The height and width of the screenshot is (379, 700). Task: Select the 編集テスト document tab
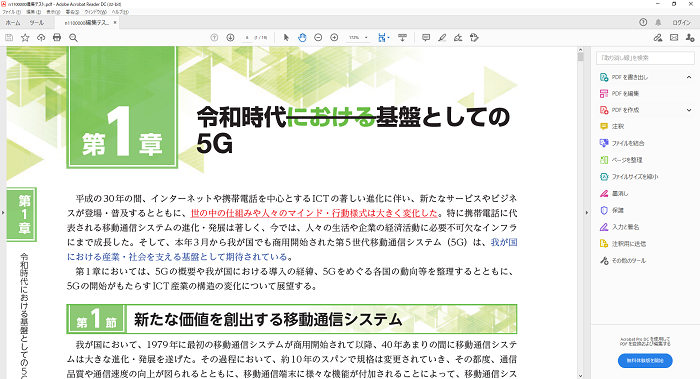click(x=87, y=22)
